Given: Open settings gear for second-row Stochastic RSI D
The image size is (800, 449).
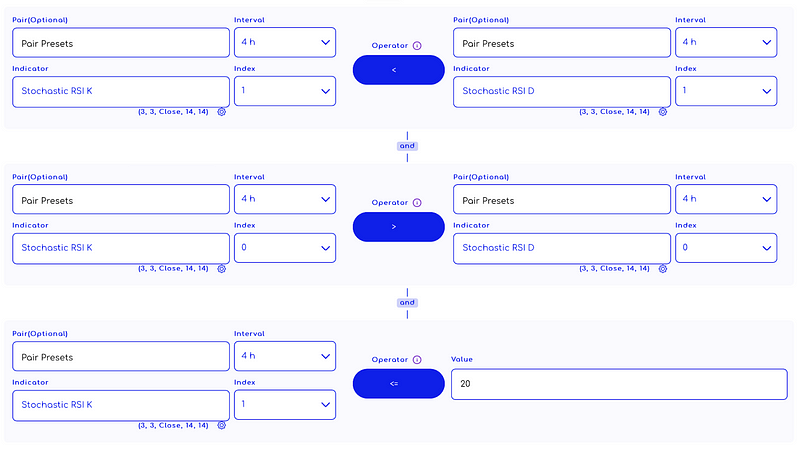Looking at the screenshot, I should (663, 269).
